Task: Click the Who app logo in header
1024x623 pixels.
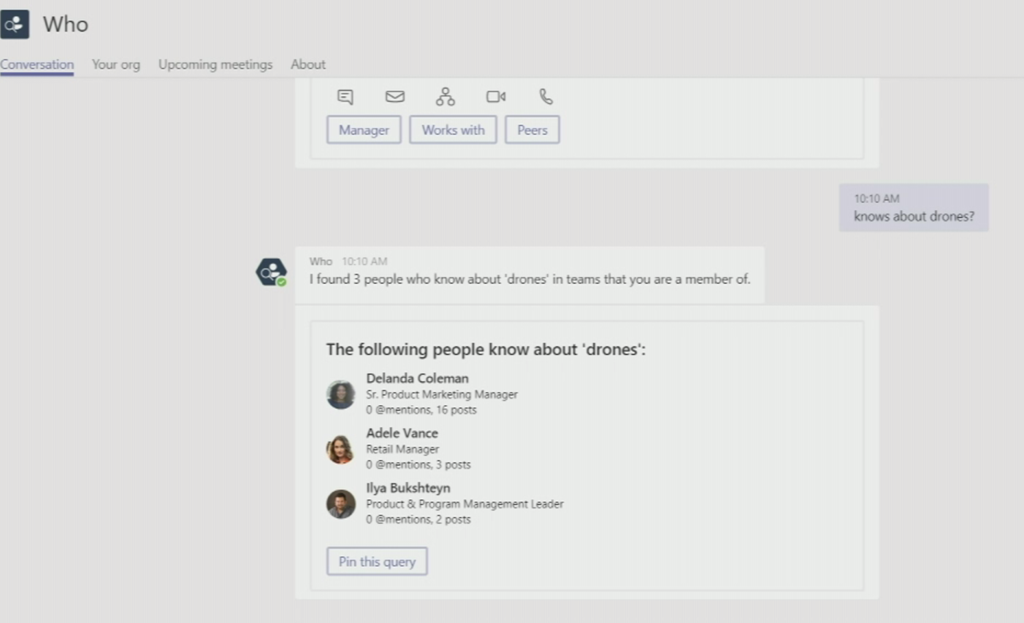Action: point(15,24)
